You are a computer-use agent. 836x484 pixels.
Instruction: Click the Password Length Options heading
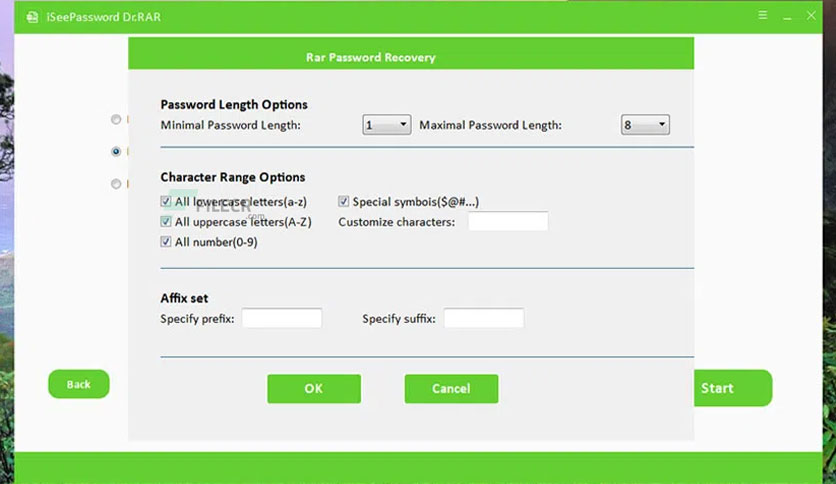(234, 104)
